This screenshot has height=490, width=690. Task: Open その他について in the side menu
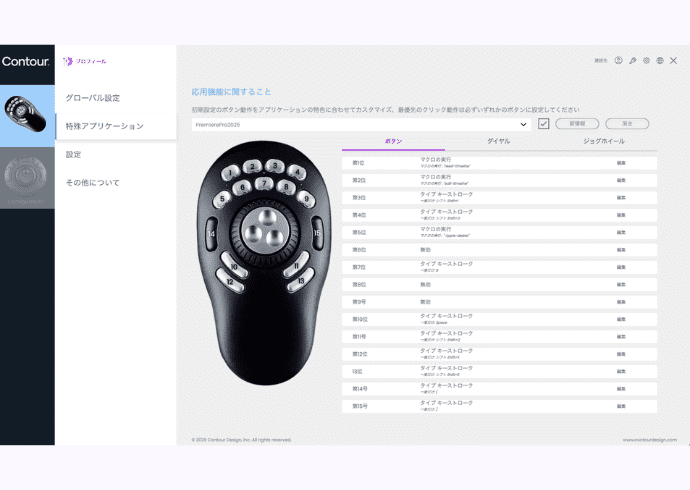pos(93,182)
